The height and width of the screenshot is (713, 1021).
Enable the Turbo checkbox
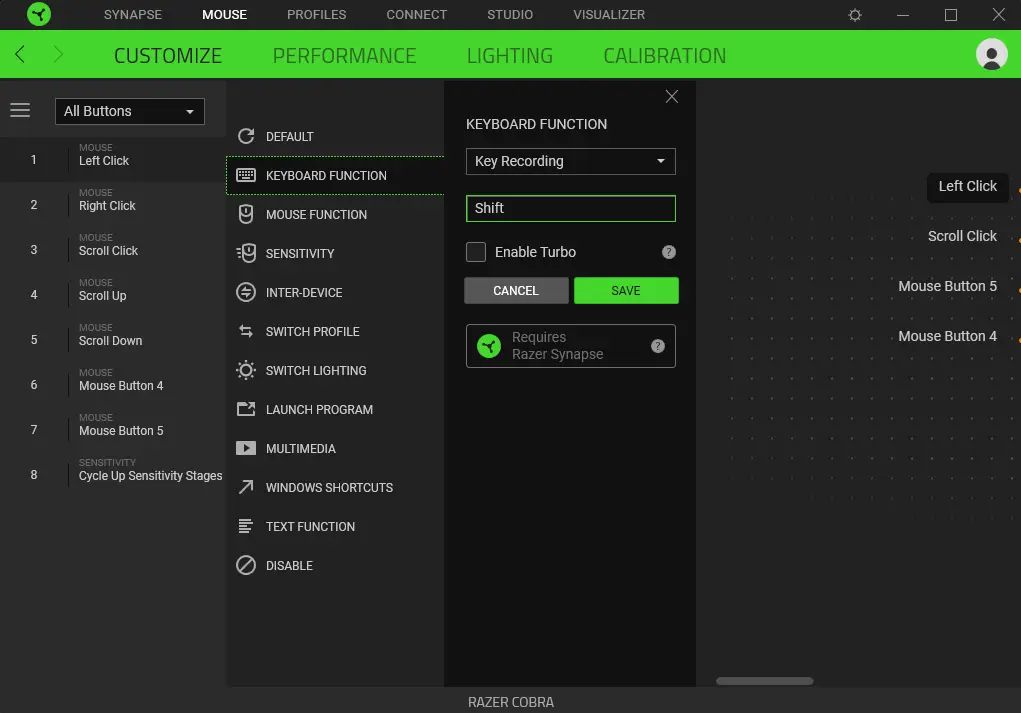coord(476,252)
